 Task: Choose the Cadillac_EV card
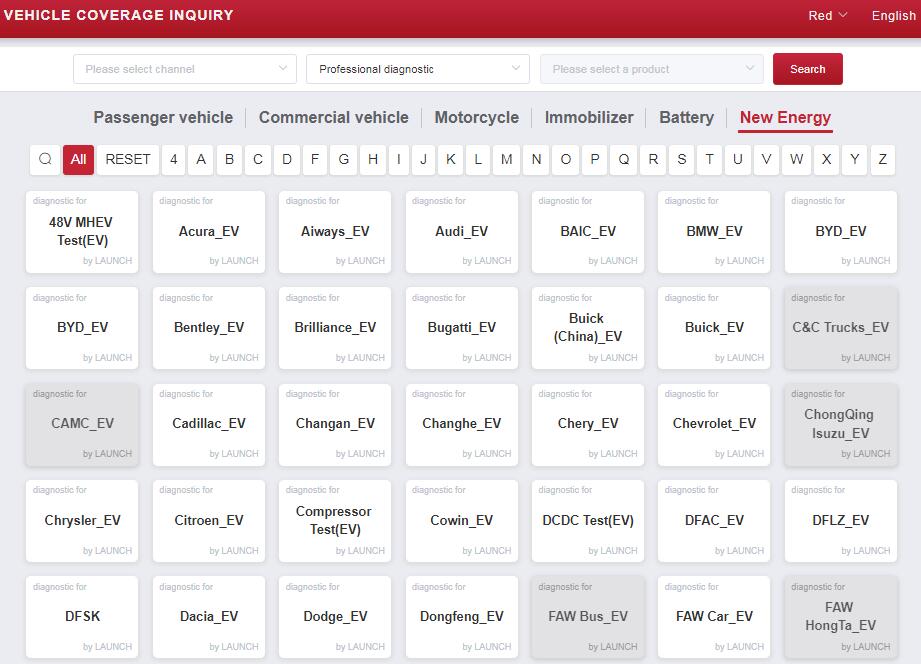(209, 424)
